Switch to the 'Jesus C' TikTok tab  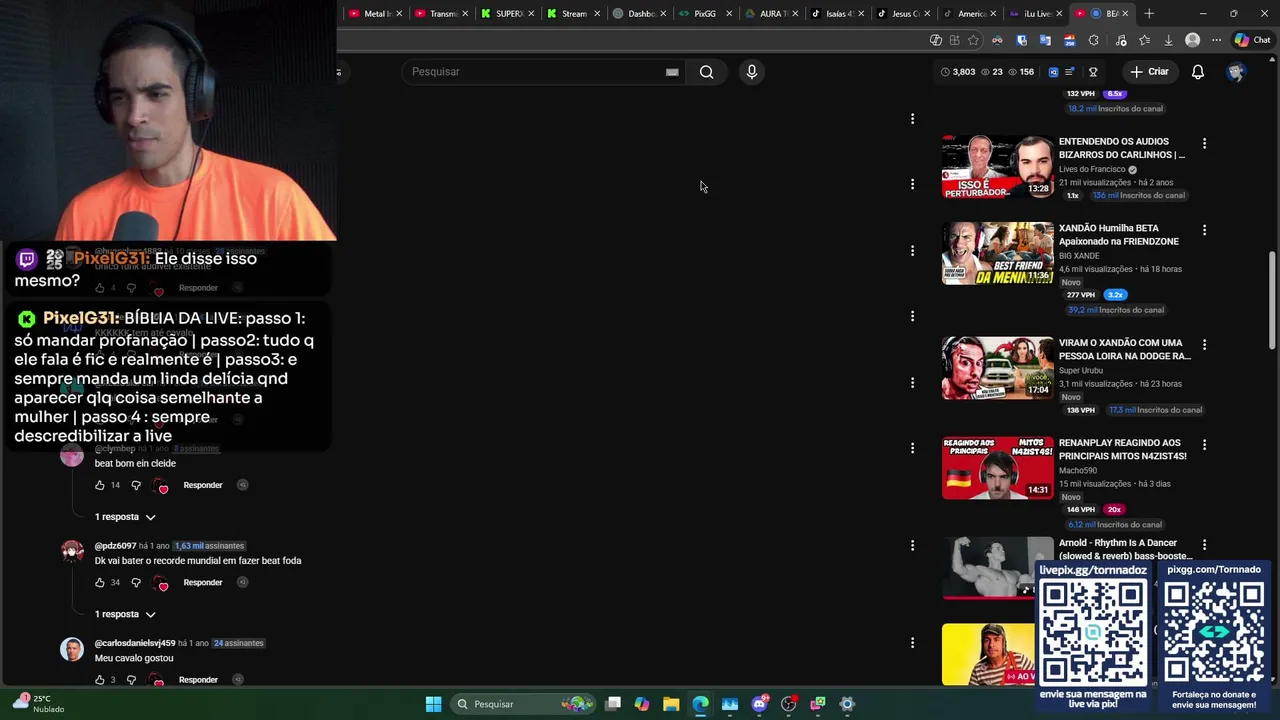[903, 14]
